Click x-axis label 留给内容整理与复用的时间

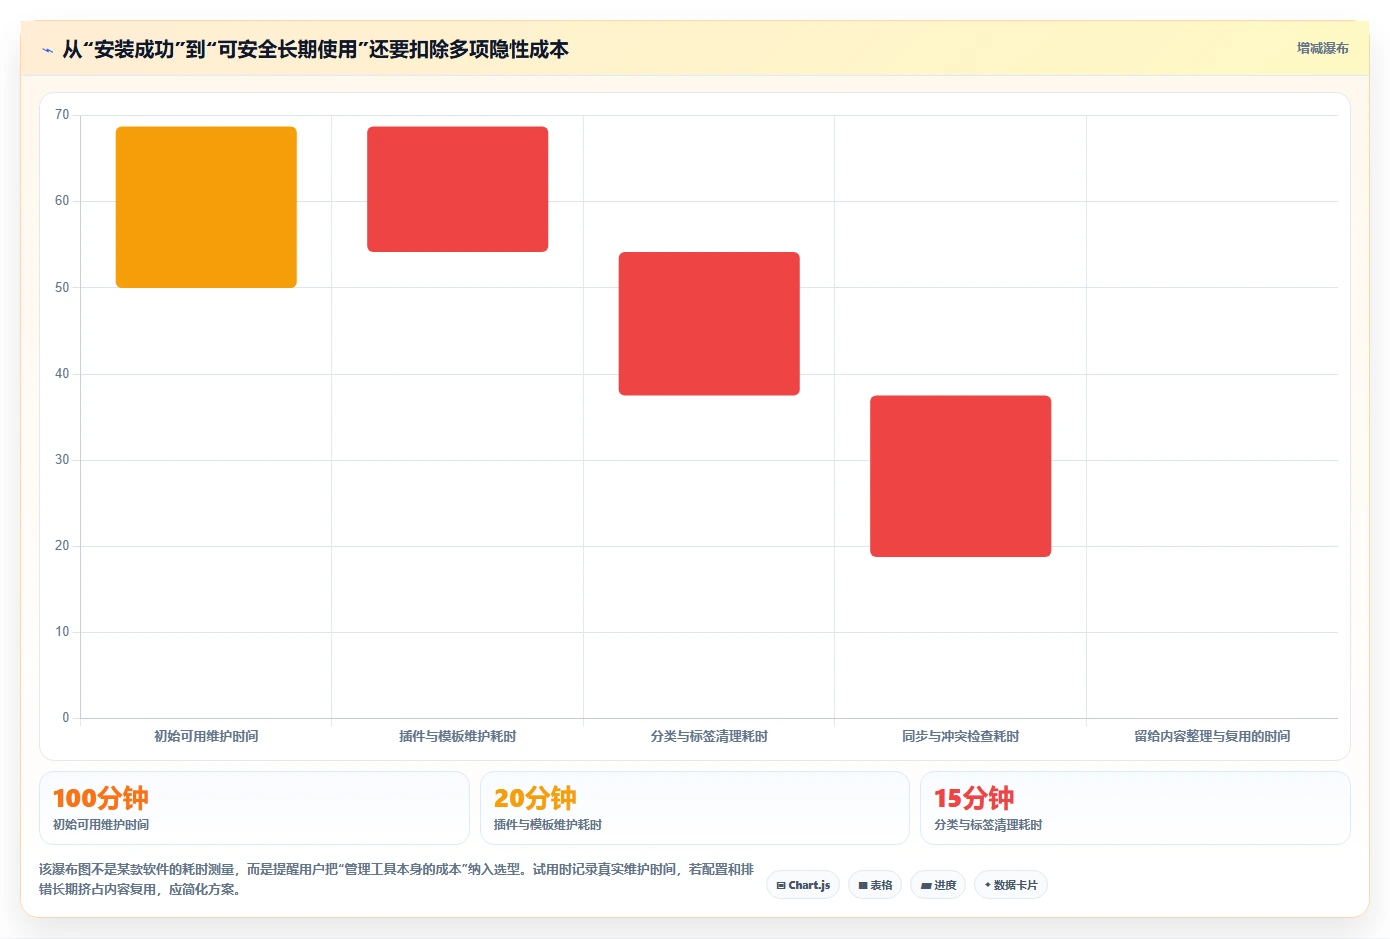[x=1212, y=736]
